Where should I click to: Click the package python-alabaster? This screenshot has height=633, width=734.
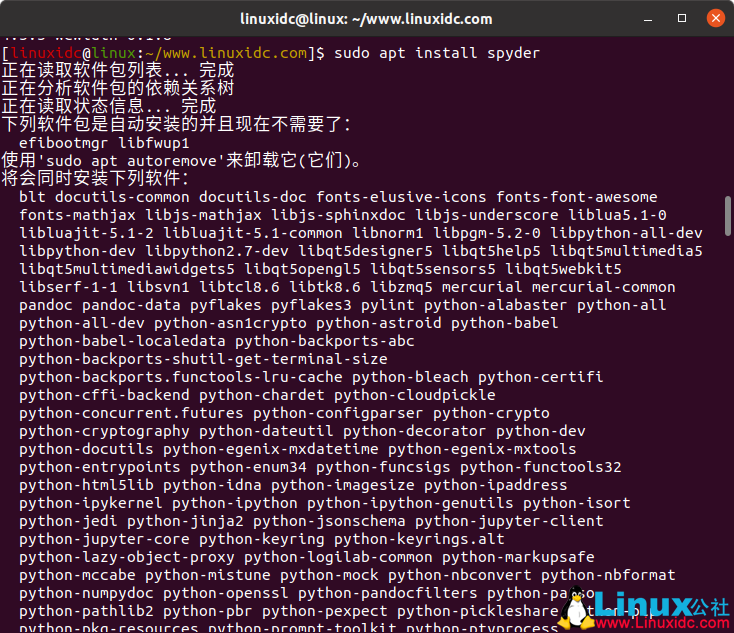coord(496,305)
